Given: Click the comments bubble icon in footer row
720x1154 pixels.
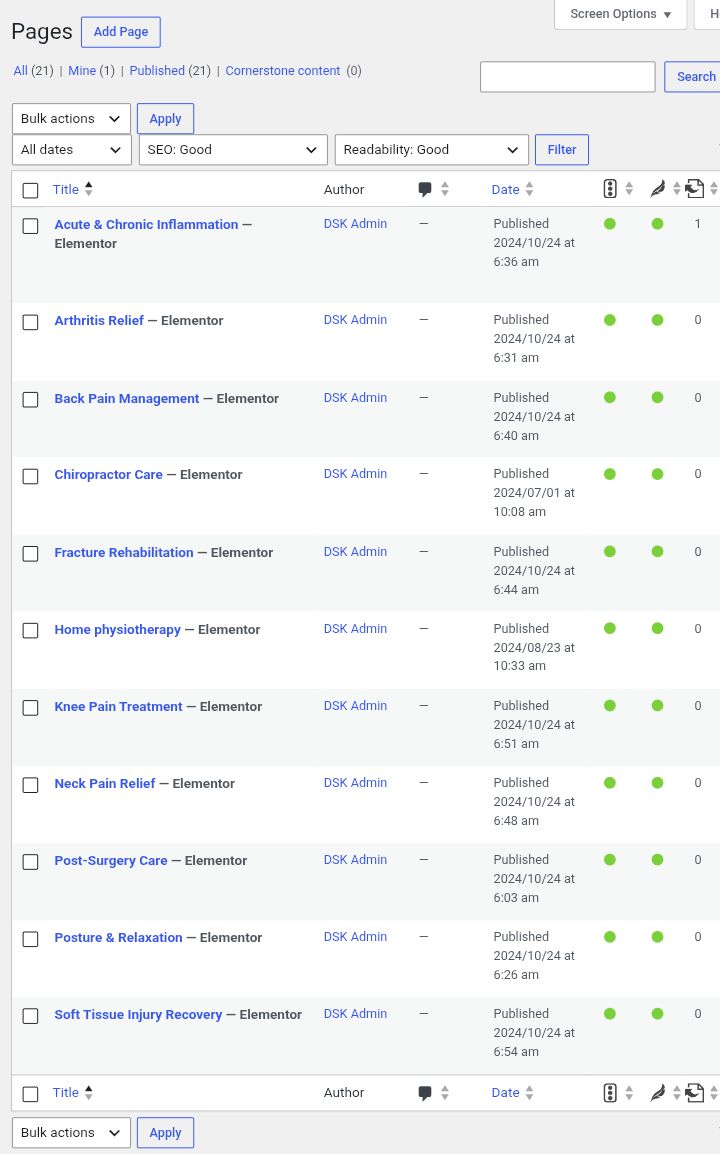Looking at the screenshot, I should (425, 1093).
